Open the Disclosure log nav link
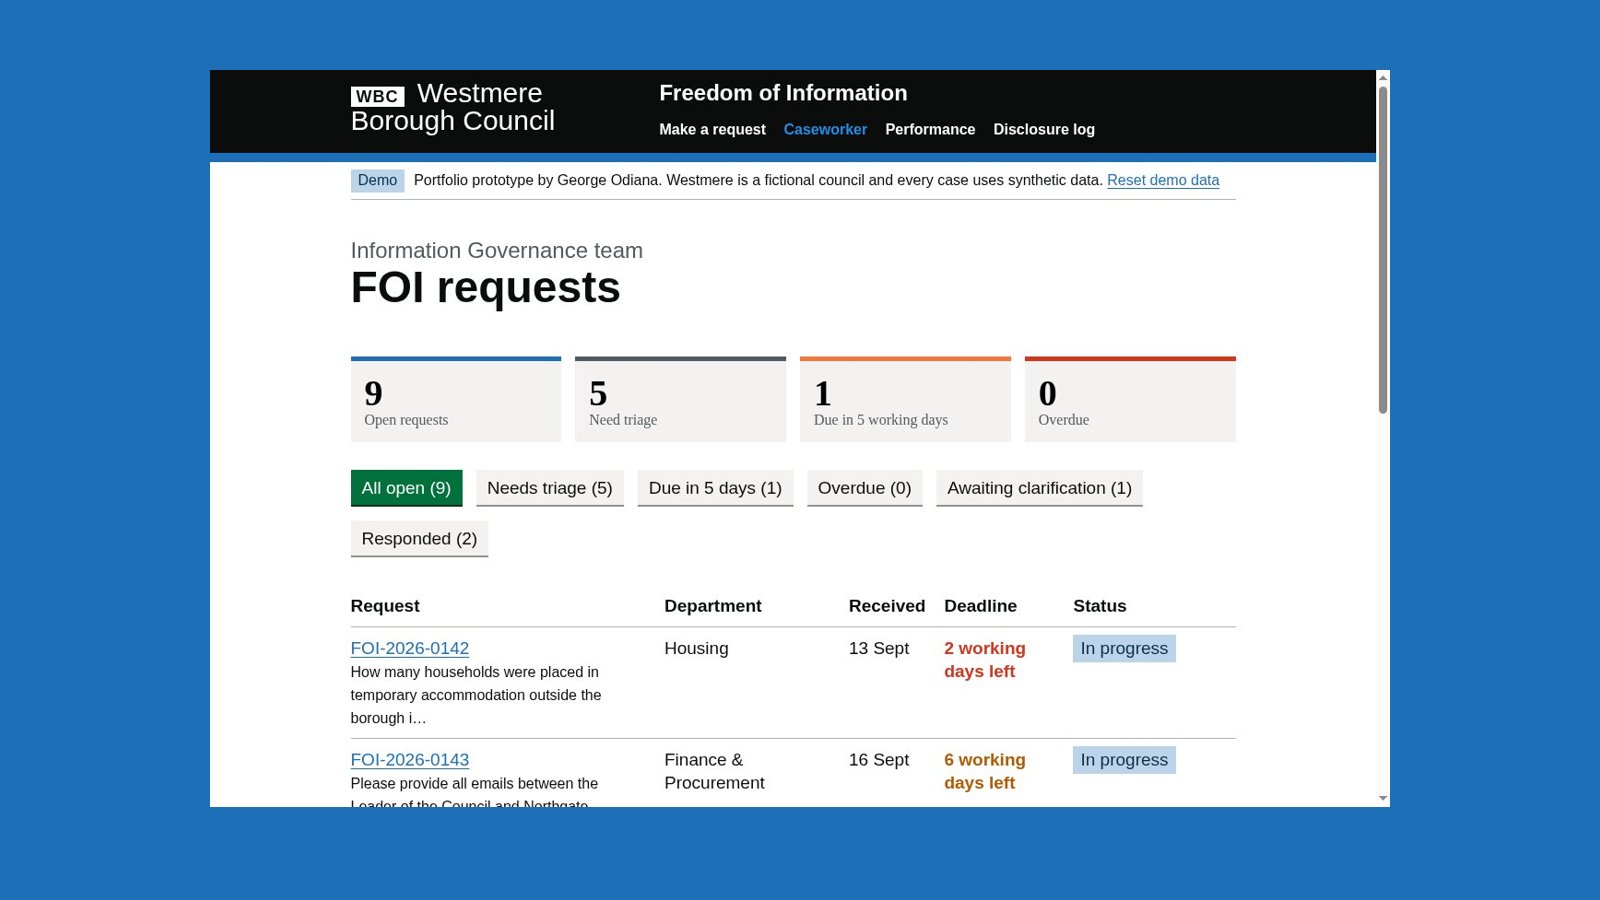This screenshot has height=900, width=1600. coord(1044,129)
